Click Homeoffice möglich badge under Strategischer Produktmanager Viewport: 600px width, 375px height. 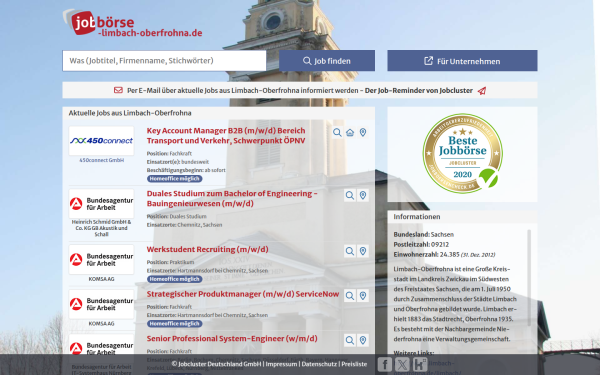click(174, 323)
